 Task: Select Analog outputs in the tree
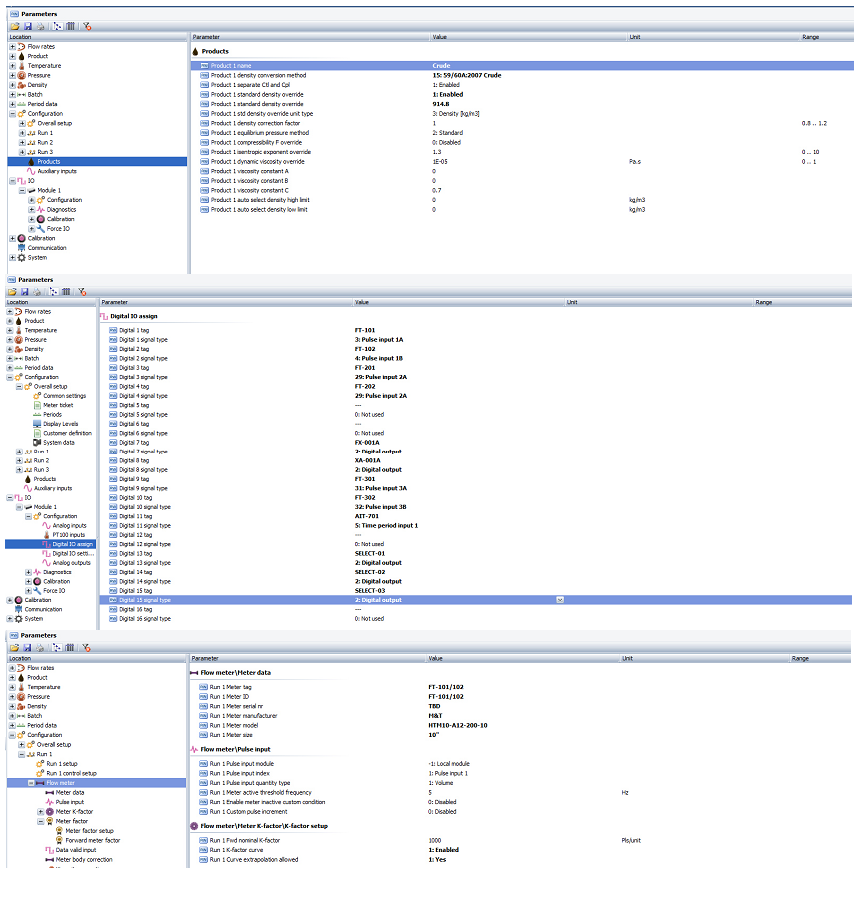(x=71, y=563)
